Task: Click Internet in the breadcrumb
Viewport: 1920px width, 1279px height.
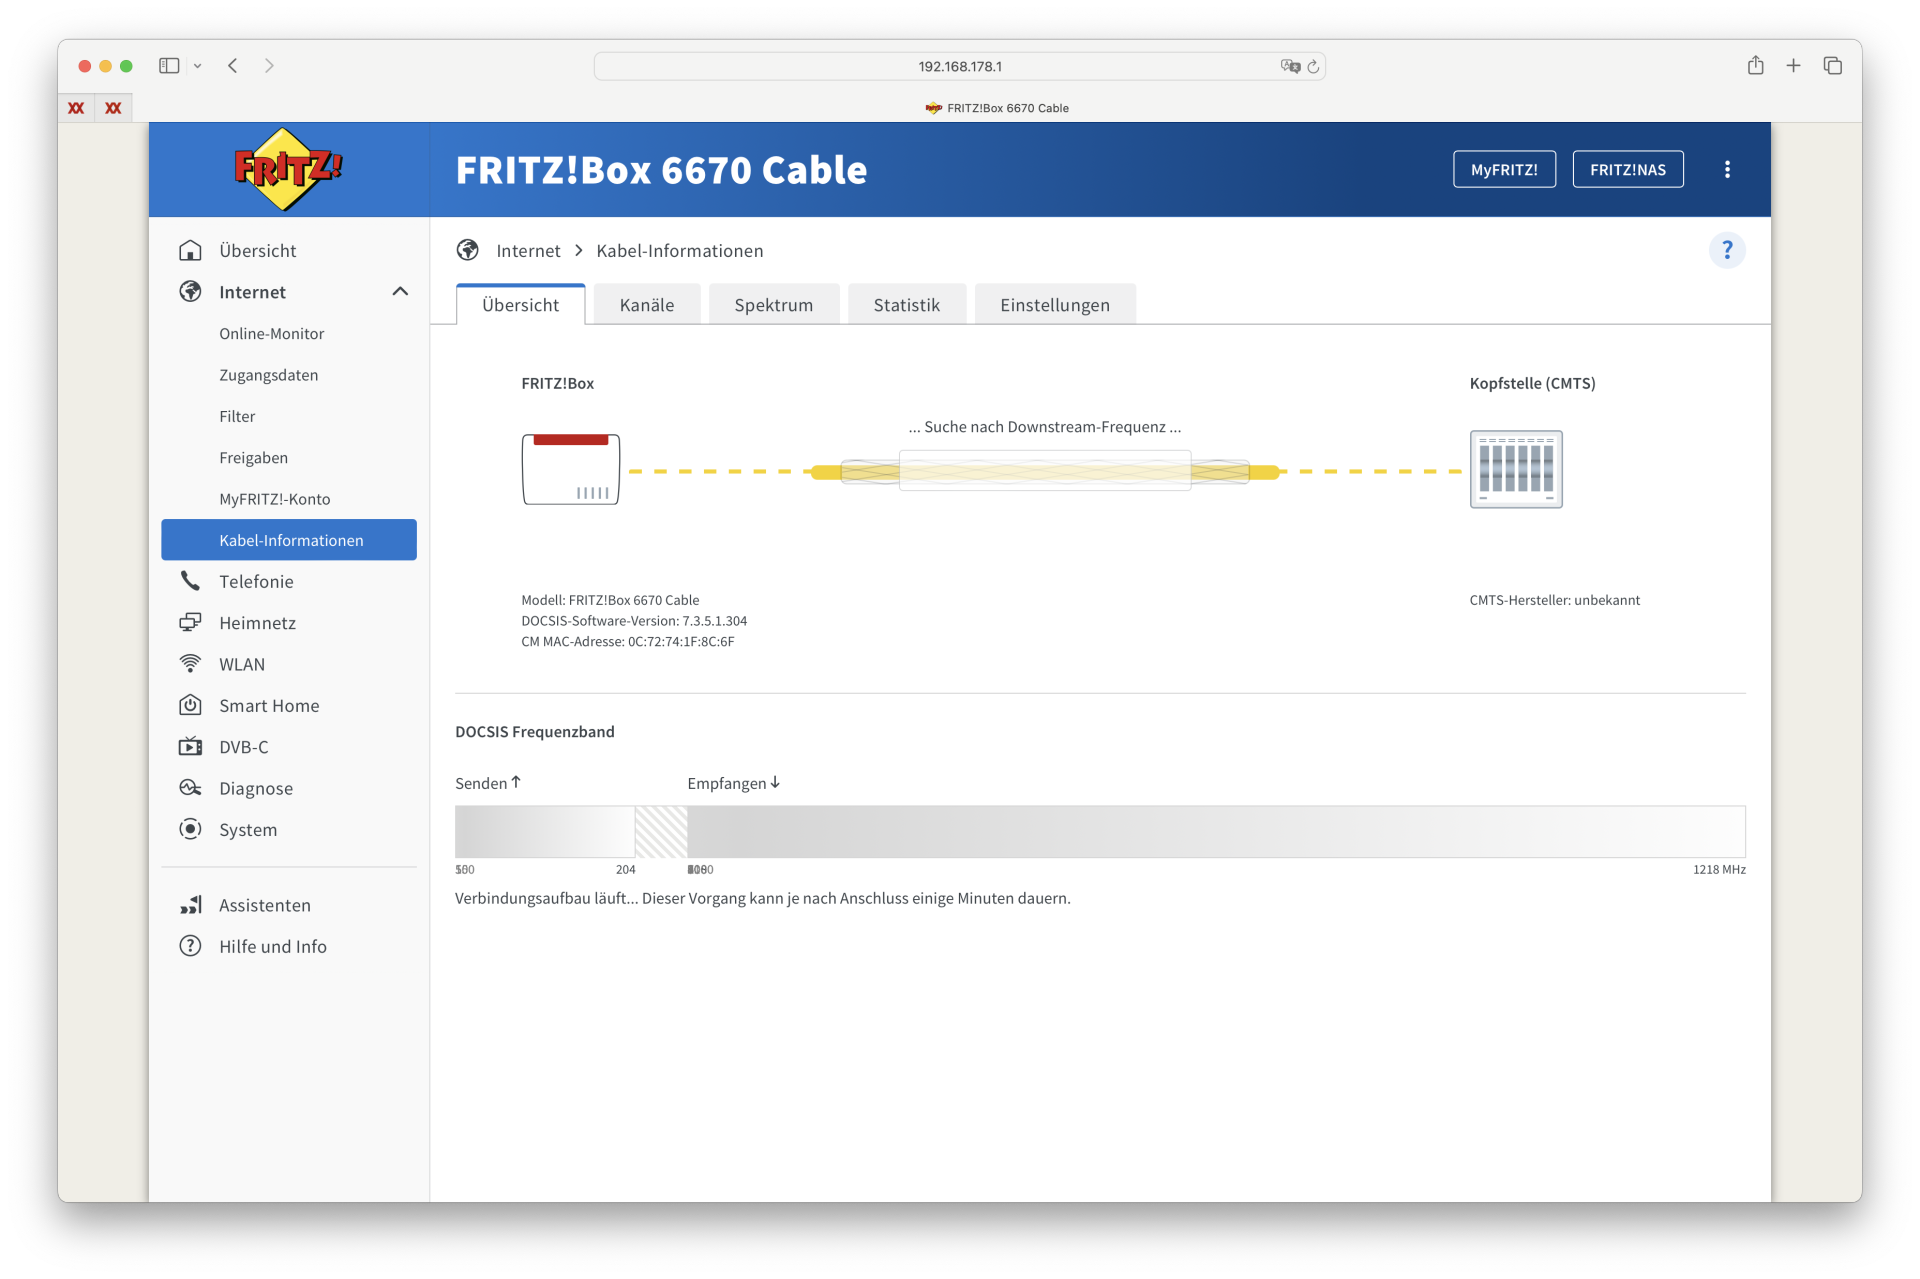Action: pyautogui.click(x=528, y=251)
